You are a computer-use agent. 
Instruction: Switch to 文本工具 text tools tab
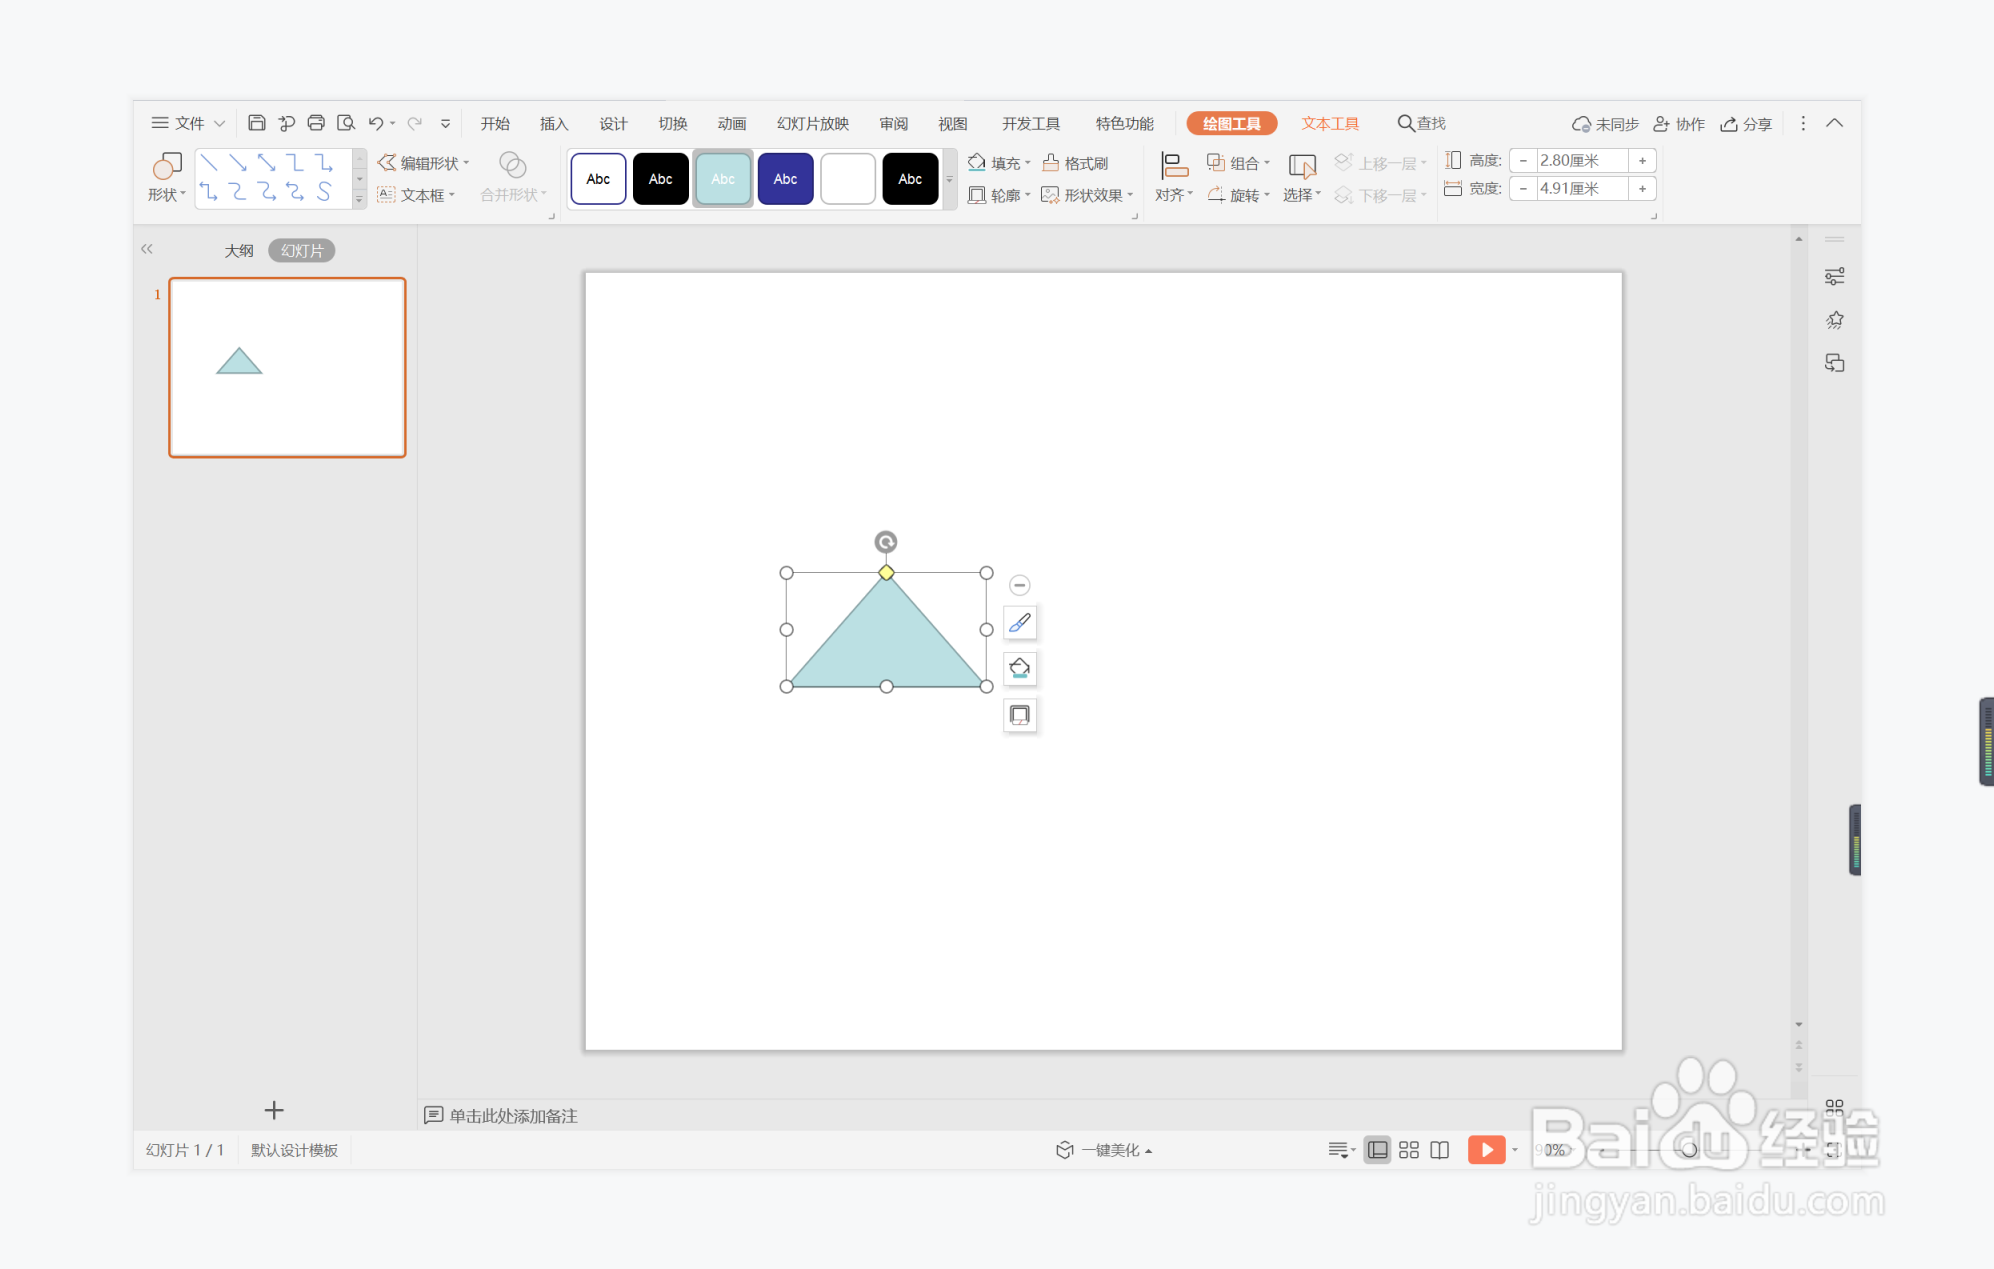pyautogui.click(x=1330, y=123)
